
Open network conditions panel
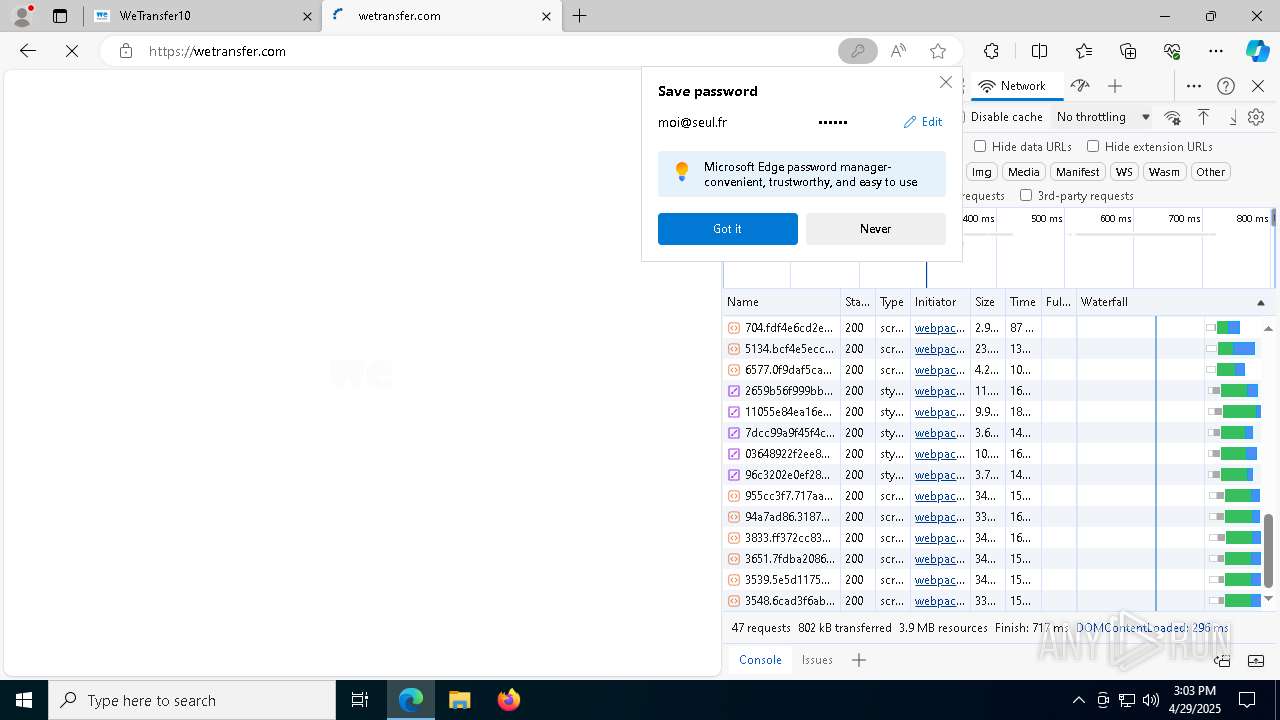pos(1173,117)
